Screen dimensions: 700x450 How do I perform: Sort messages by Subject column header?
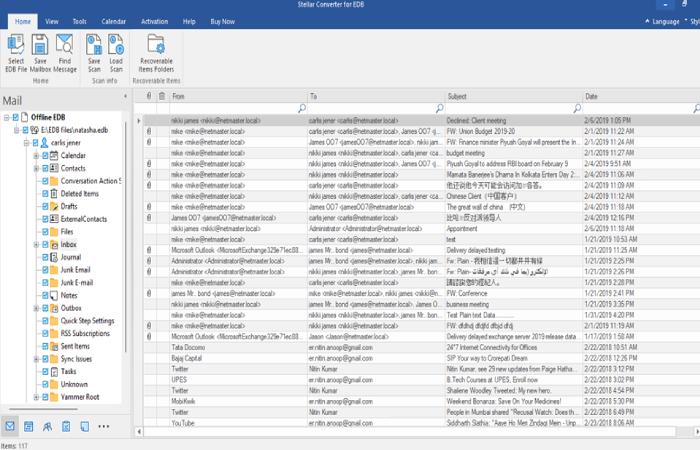click(513, 96)
